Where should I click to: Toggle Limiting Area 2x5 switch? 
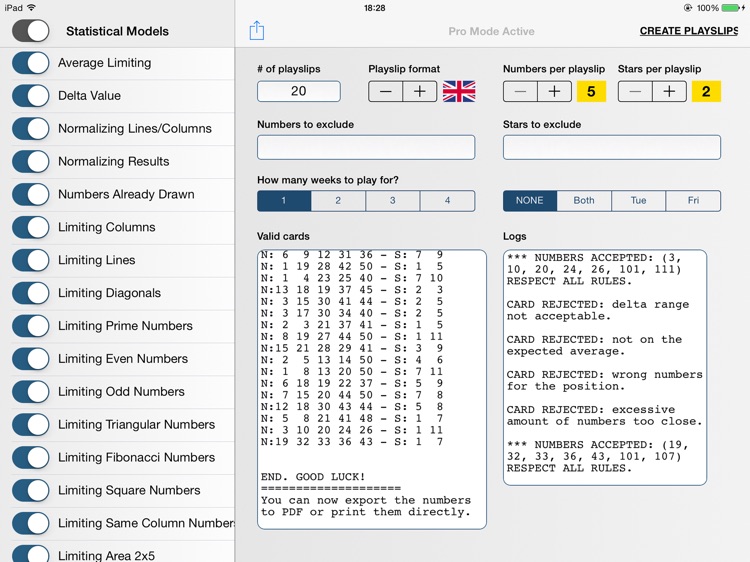[31, 554]
